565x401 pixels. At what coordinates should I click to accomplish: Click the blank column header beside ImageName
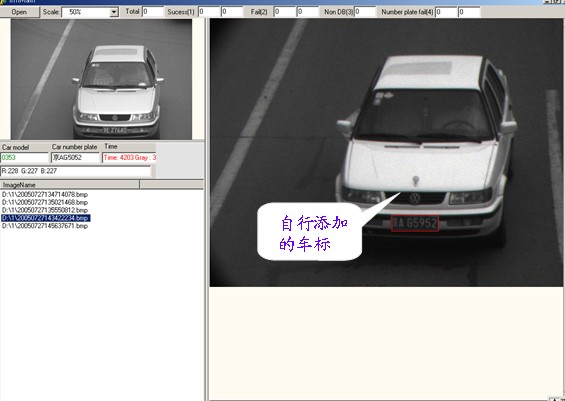[x=172, y=185]
